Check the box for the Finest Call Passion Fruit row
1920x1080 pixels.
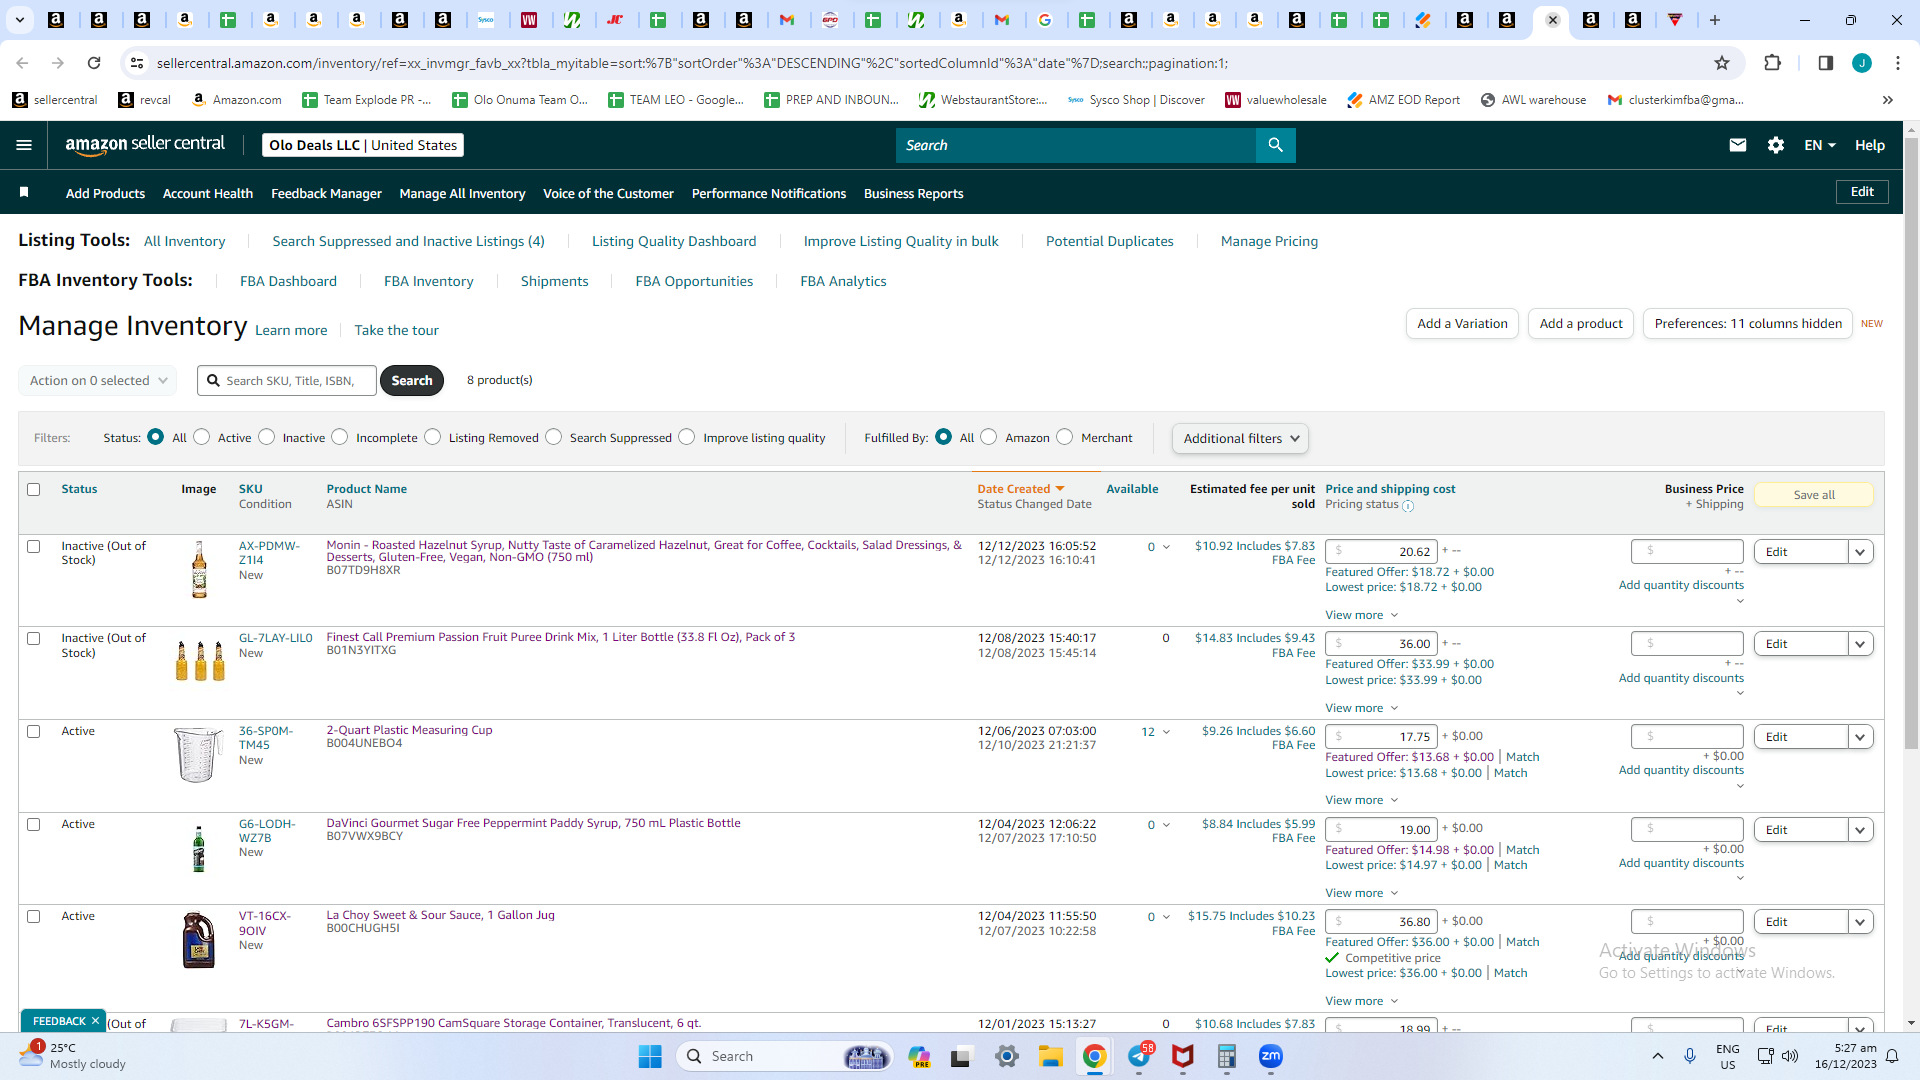pos(34,639)
